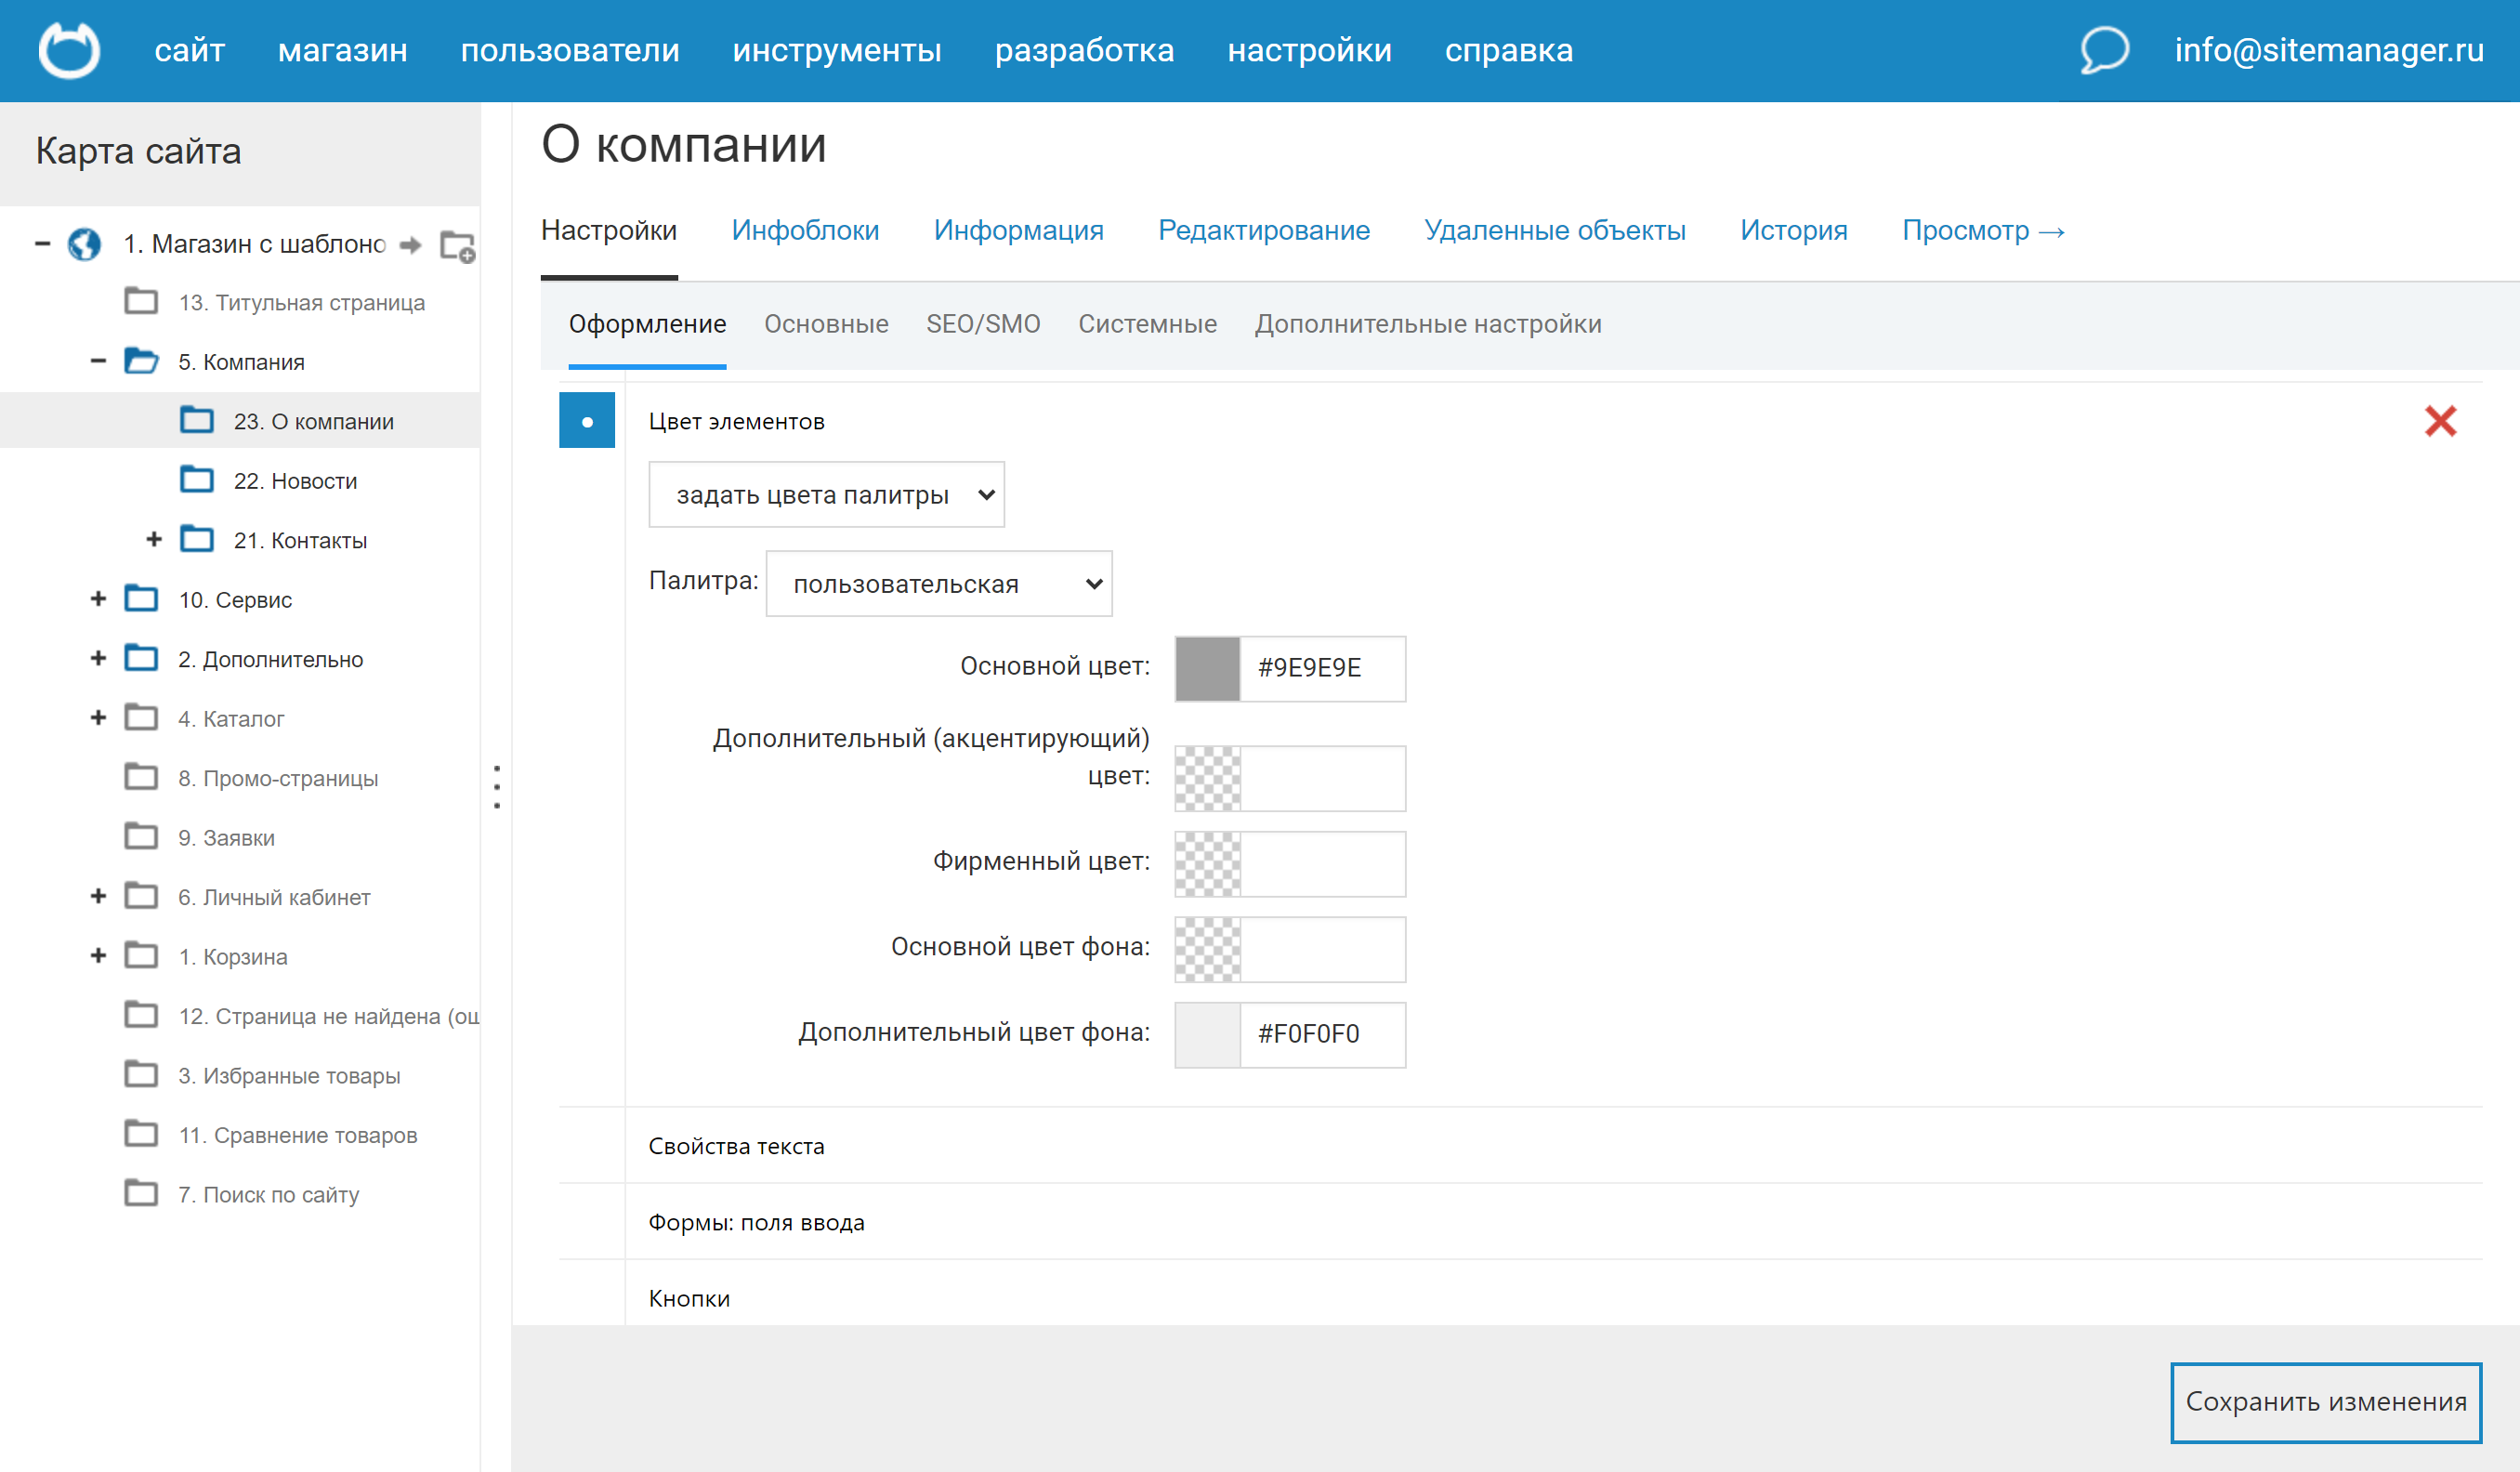Click the arrow icon next to Магазин с шаблоном
The width and height of the screenshot is (2520, 1472).
tap(410, 245)
